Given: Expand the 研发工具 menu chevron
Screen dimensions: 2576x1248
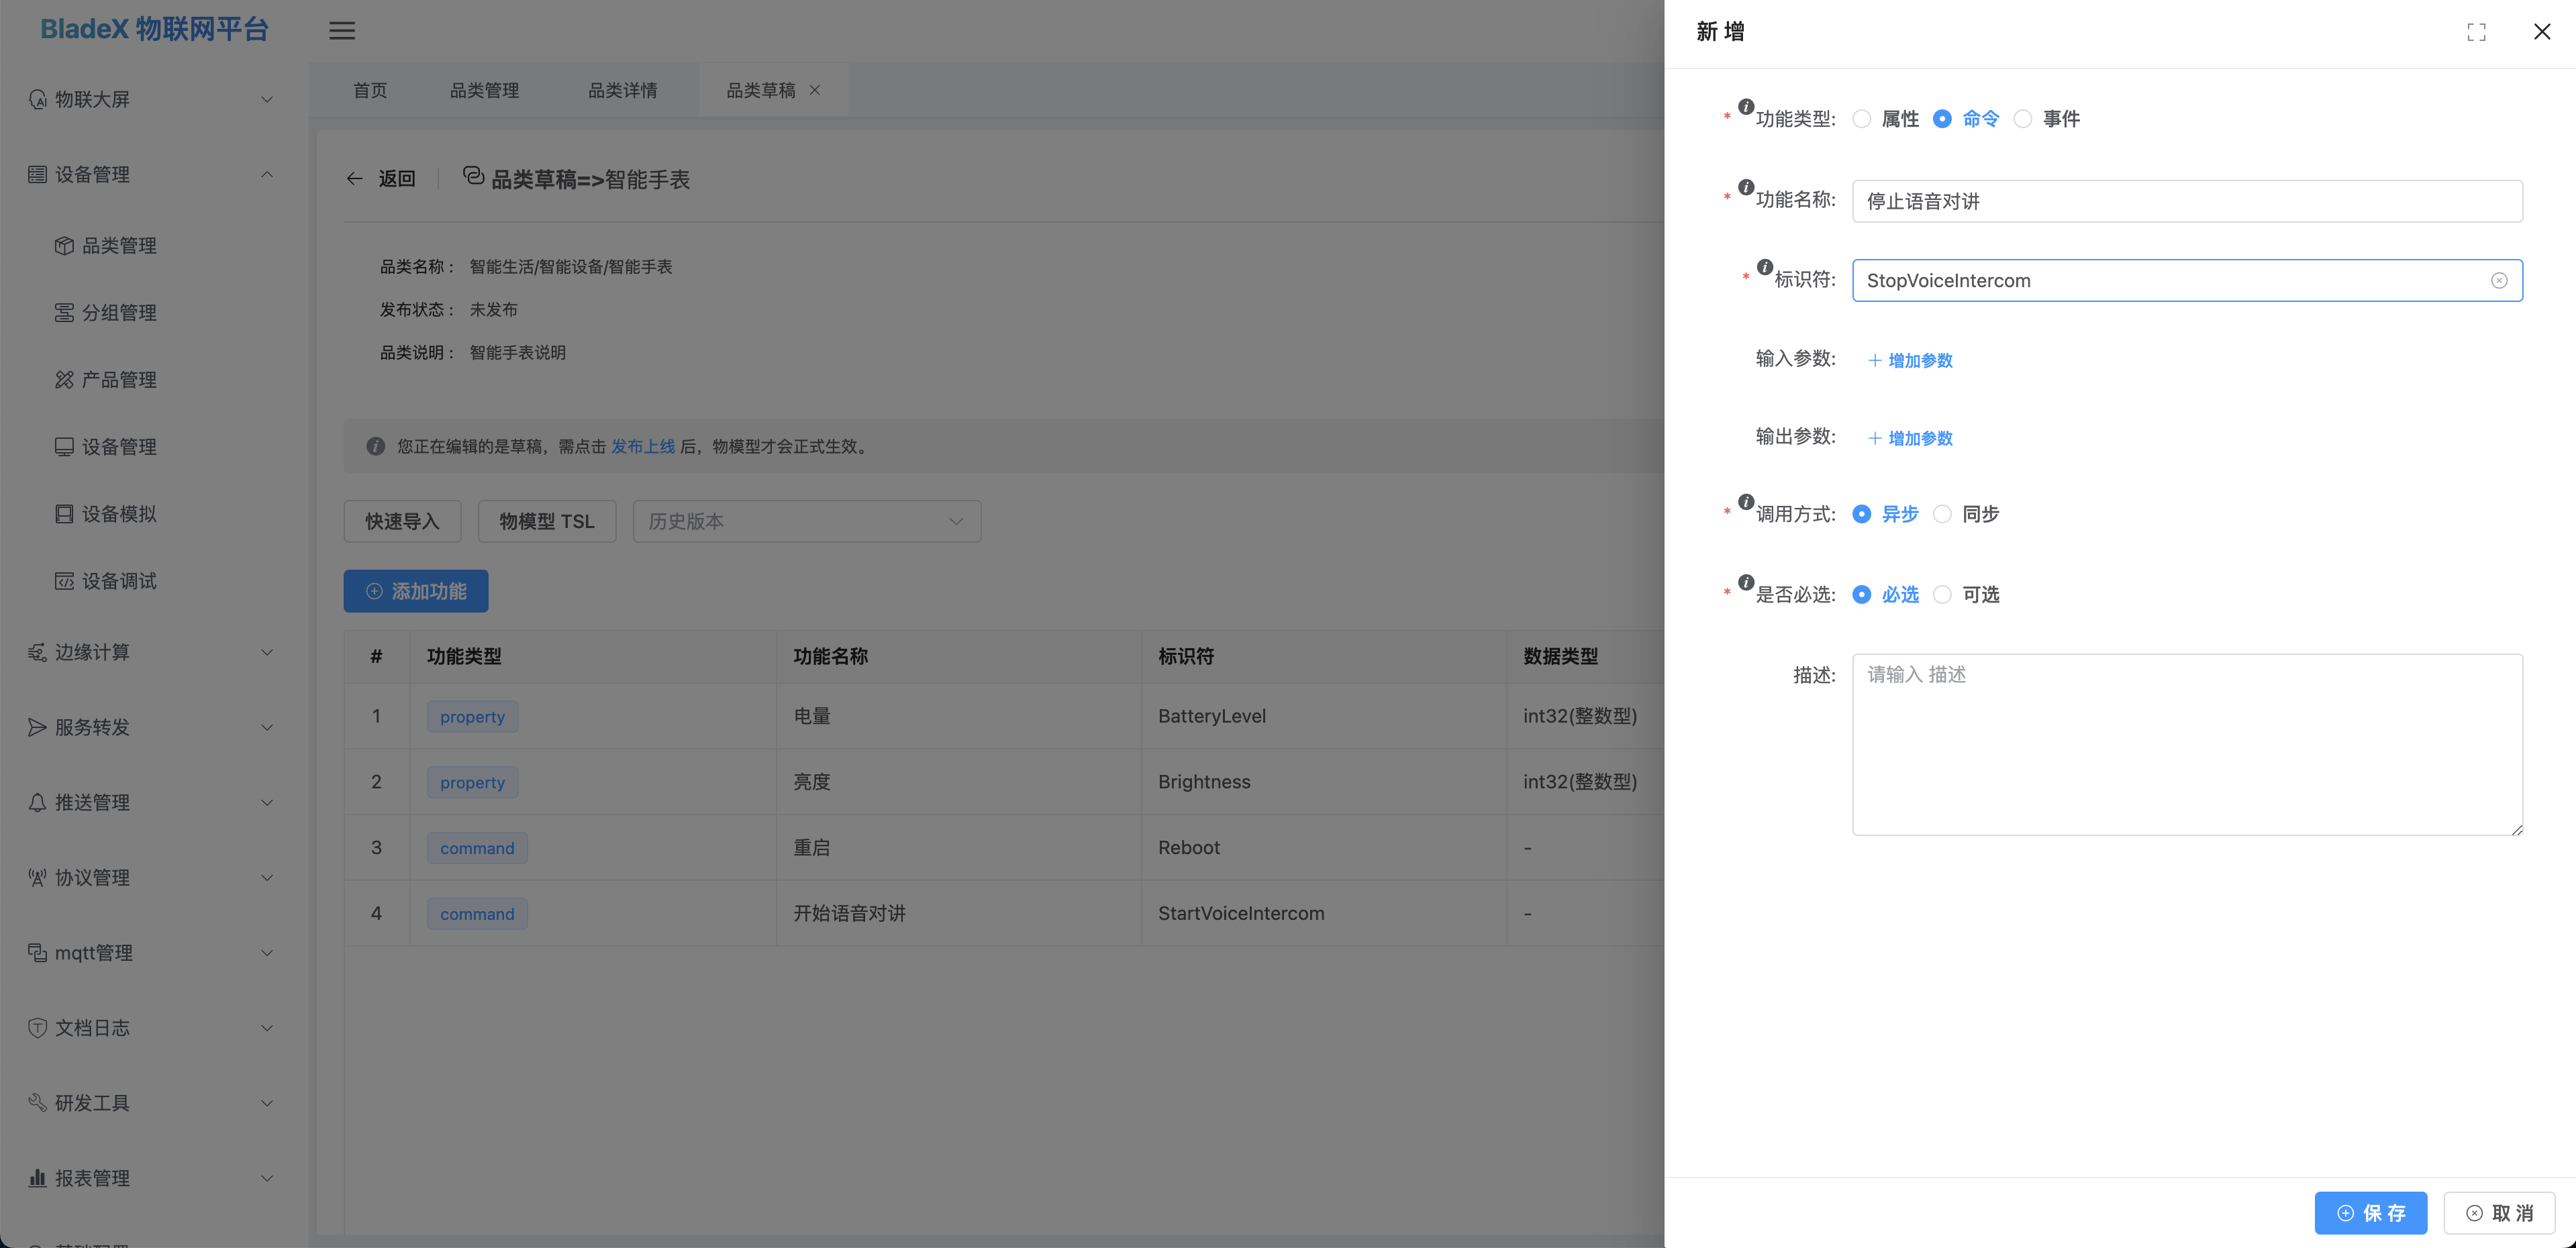Looking at the screenshot, I should (x=267, y=1103).
